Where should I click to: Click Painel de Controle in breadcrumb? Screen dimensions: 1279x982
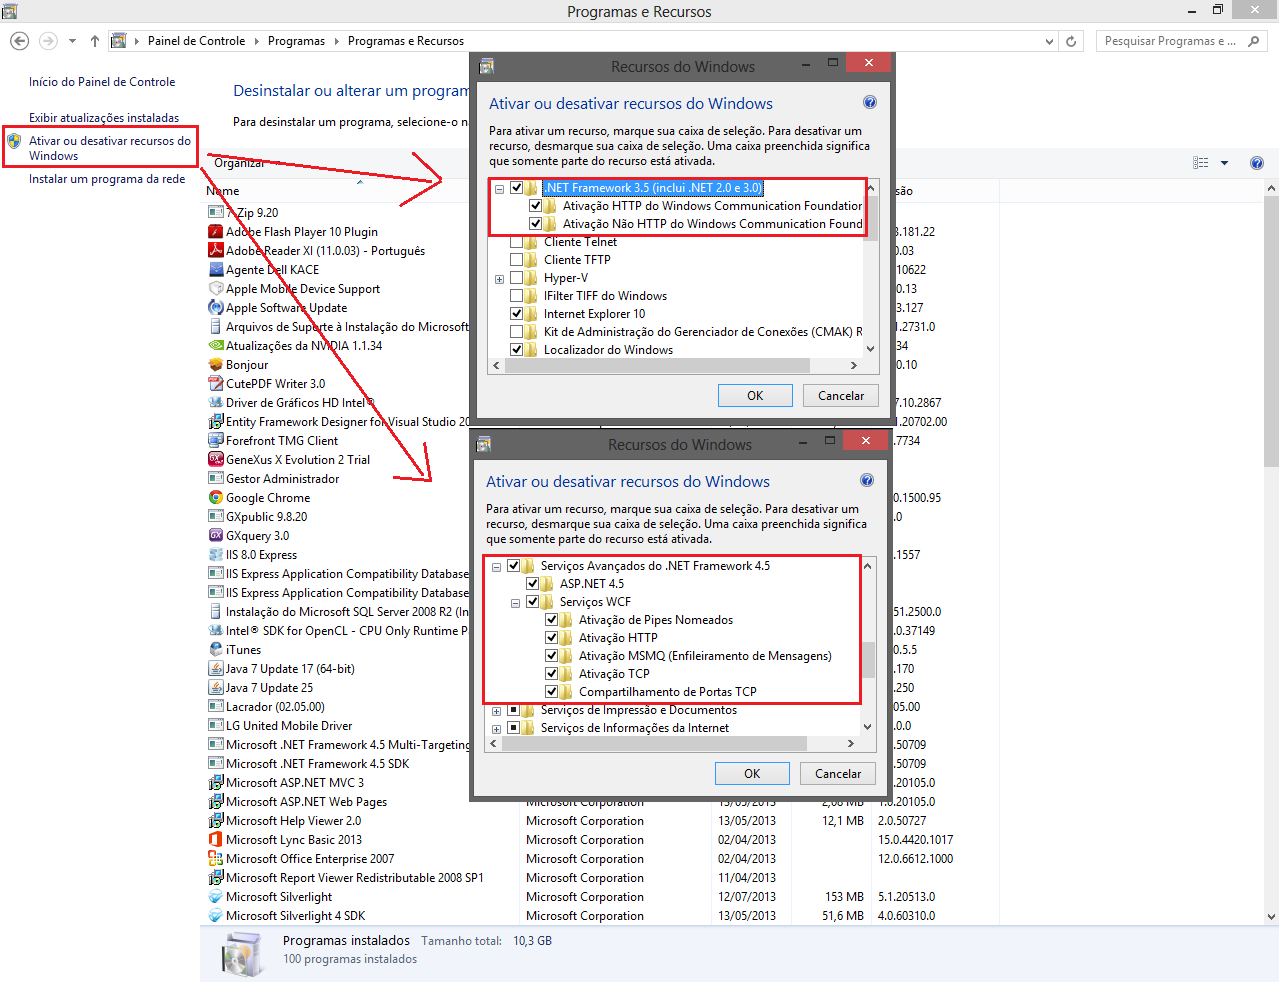click(196, 41)
